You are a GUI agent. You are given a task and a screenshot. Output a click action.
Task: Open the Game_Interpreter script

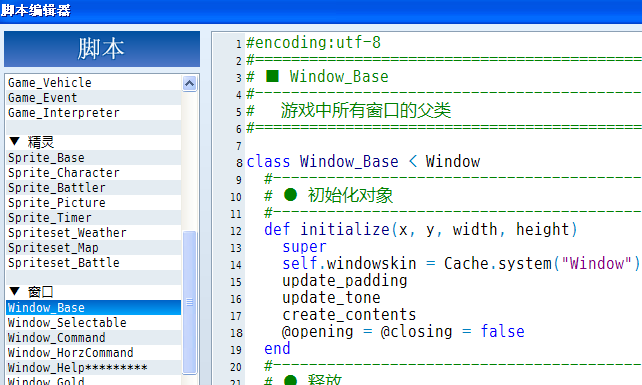[94, 113]
